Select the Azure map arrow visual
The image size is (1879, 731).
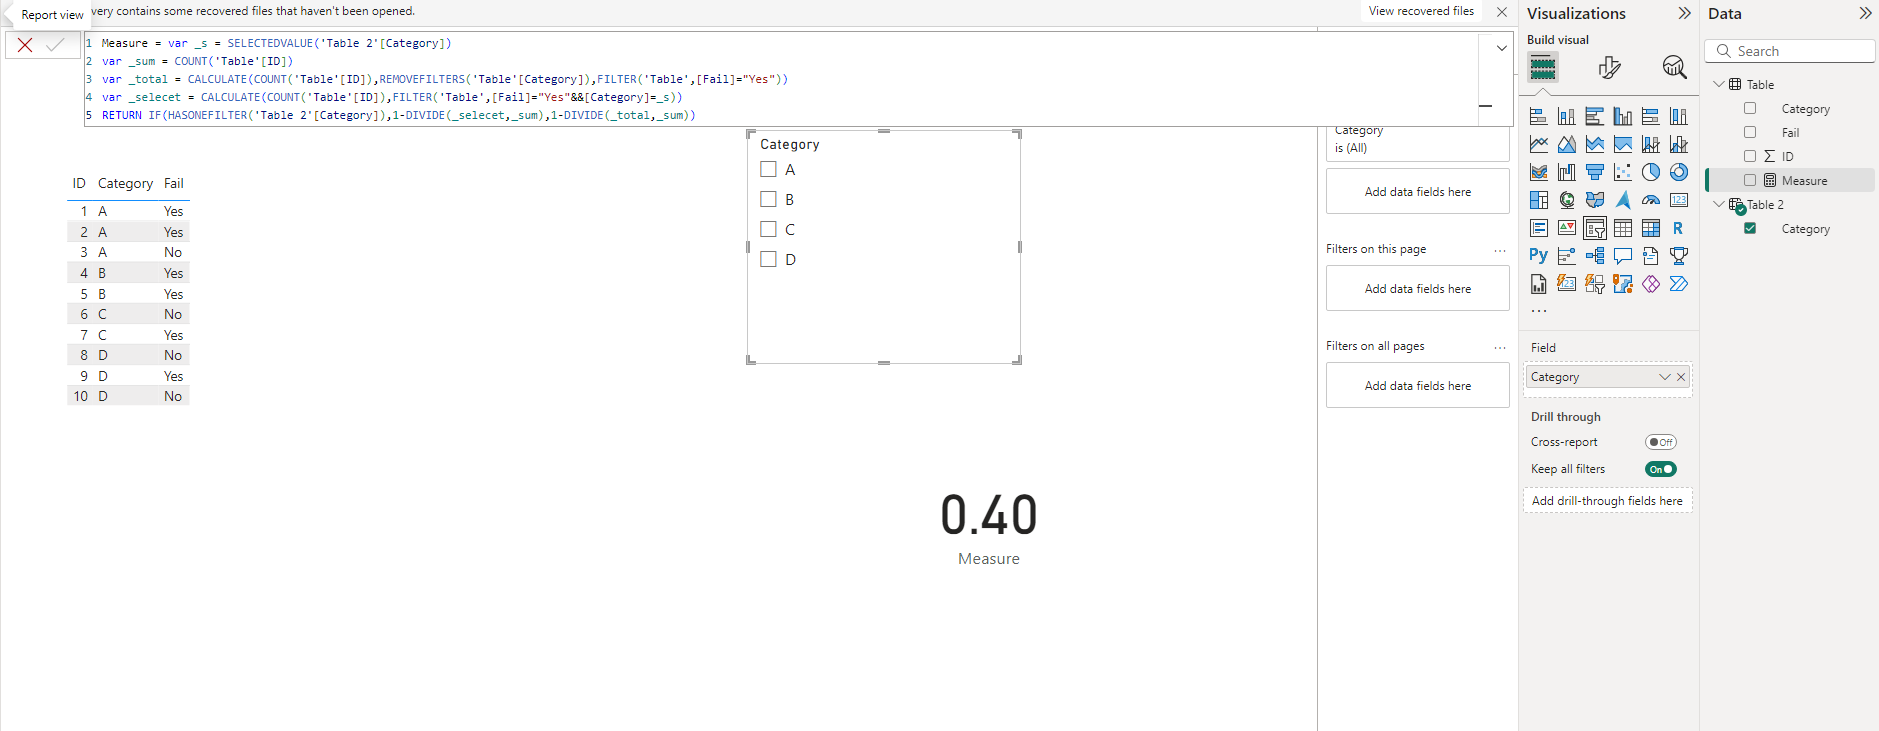click(x=1623, y=200)
